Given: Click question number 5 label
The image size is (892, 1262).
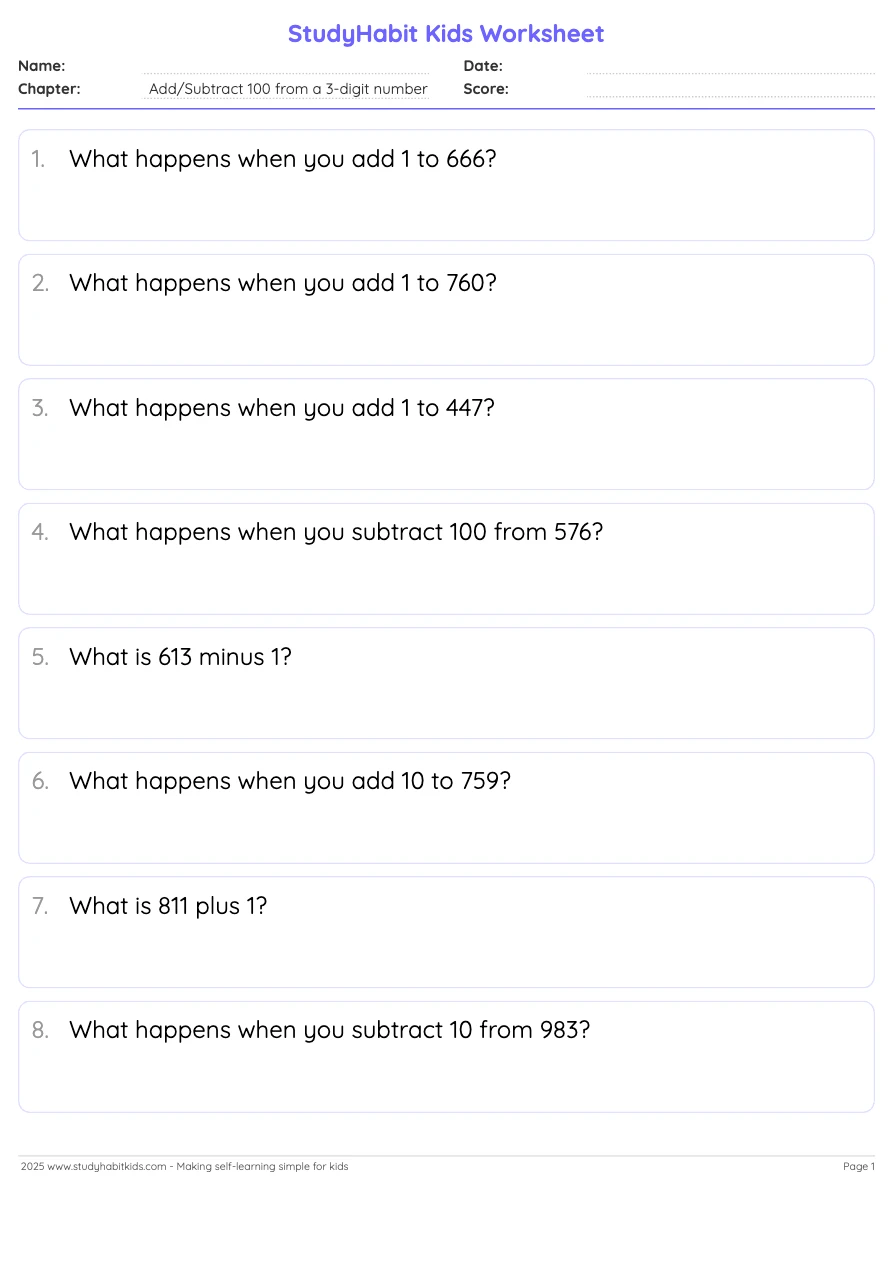Looking at the screenshot, I should click(x=40, y=657).
